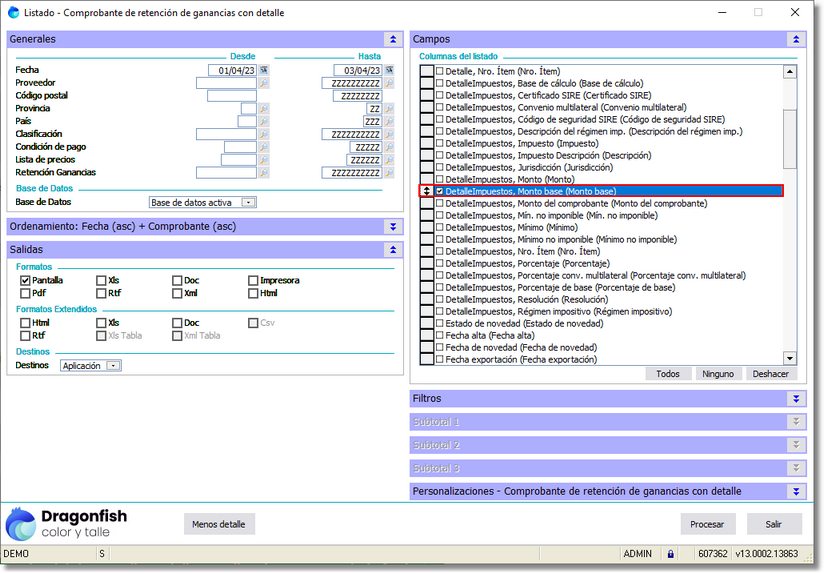
Task: Open calendar picker for Fecha Hasta
Action: click(x=389, y=70)
